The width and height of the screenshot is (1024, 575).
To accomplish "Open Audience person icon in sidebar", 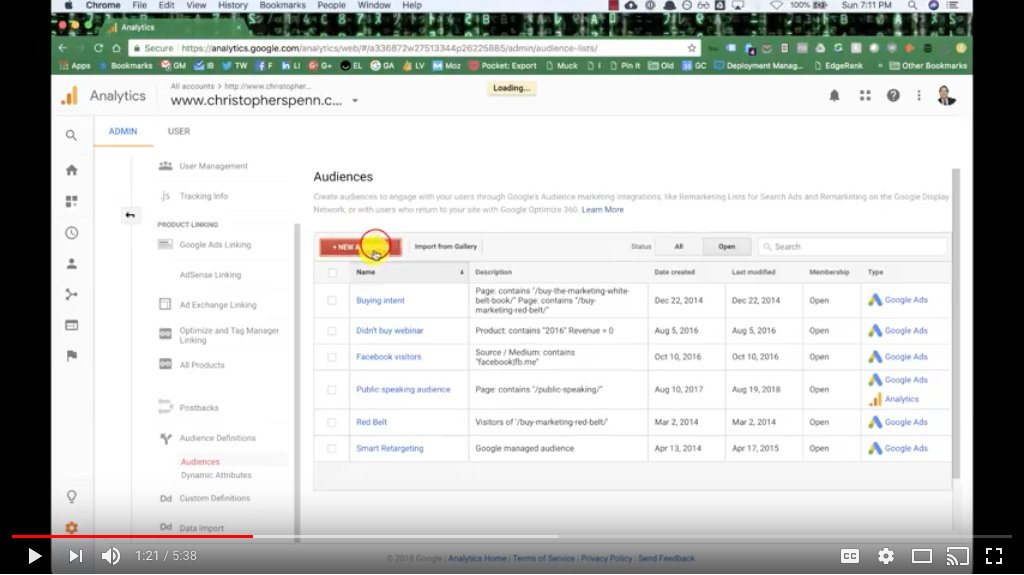I will click(72, 264).
